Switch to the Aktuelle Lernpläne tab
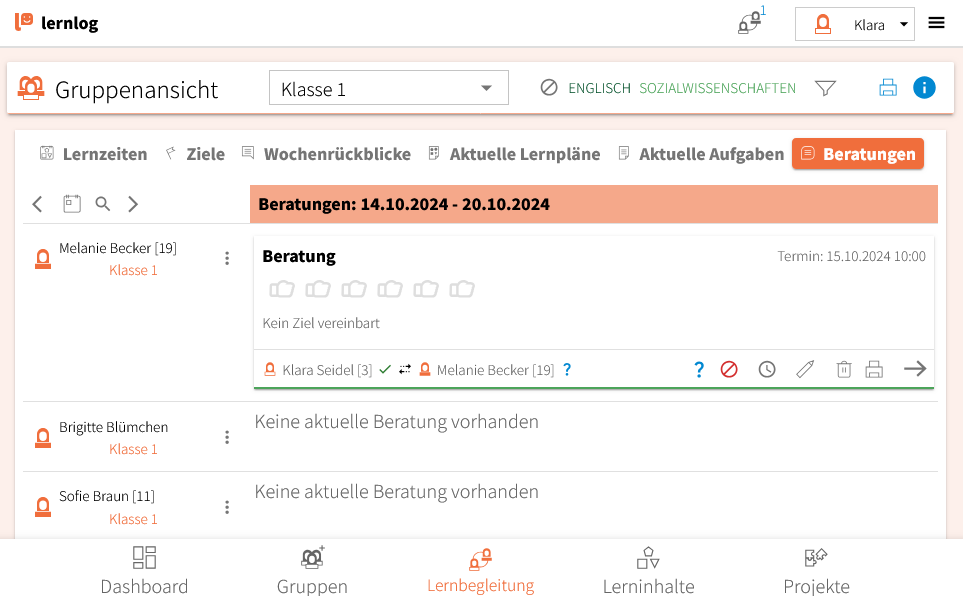The image size is (963, 596). tap(515, 154)
